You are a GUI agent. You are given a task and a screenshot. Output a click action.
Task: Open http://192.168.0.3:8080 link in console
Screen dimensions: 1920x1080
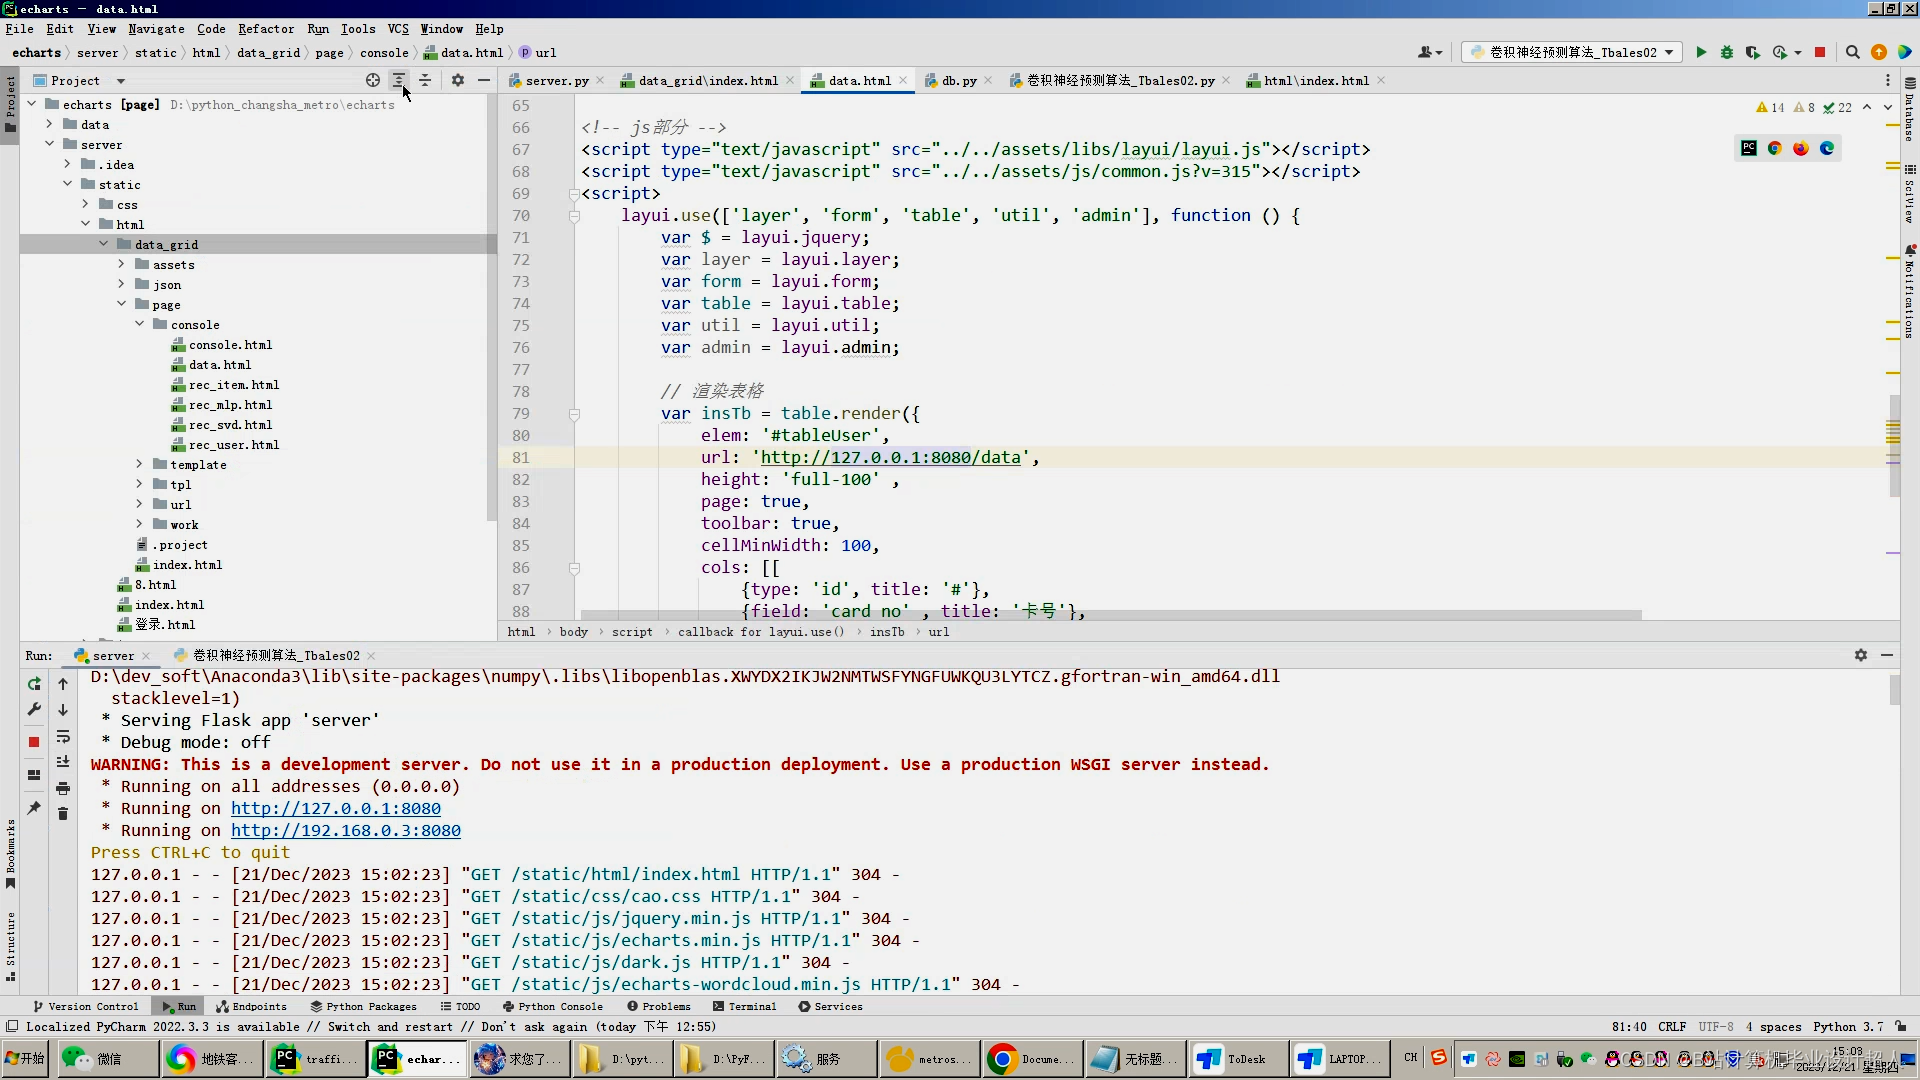pos(345,830)
